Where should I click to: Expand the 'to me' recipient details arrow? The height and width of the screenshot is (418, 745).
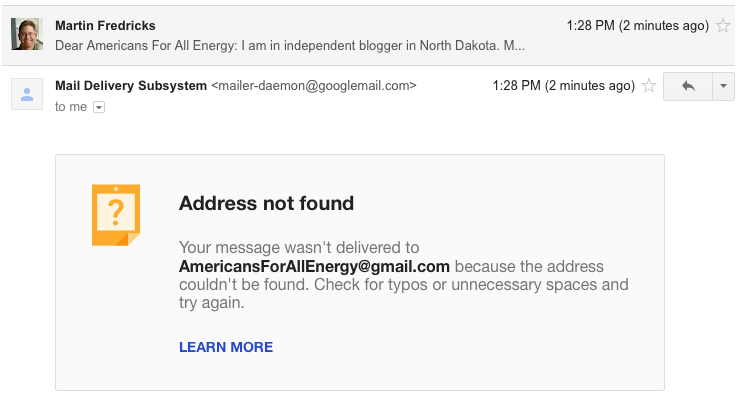[98, 107]
